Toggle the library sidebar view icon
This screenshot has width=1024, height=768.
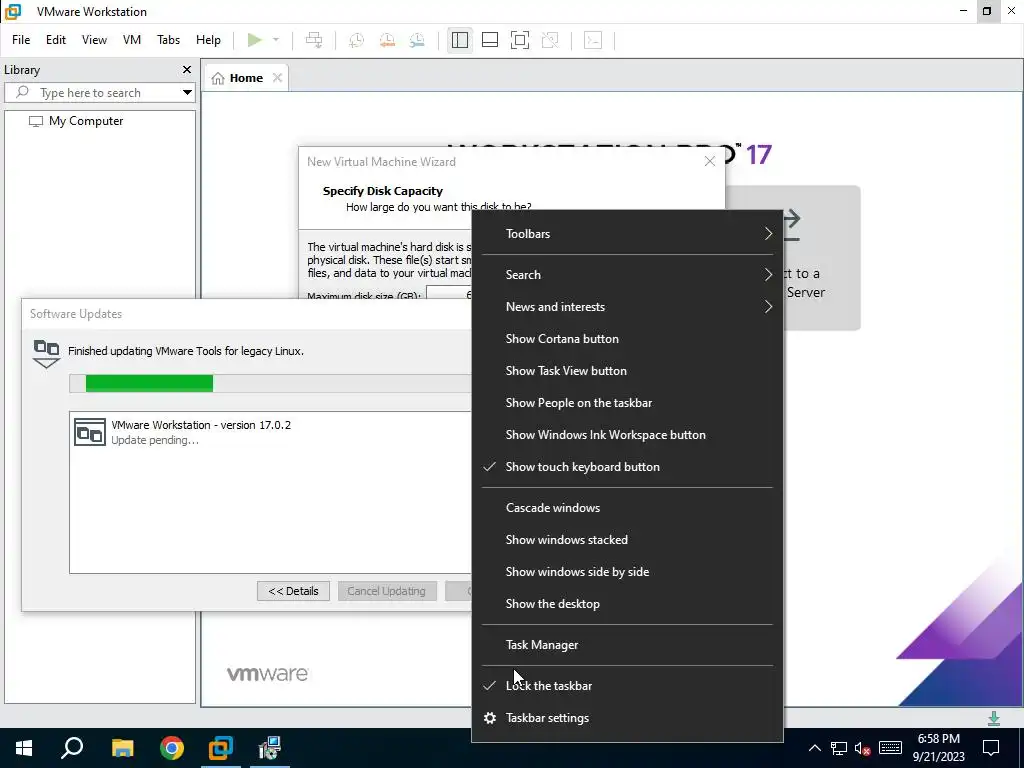[x=460, y=40]
